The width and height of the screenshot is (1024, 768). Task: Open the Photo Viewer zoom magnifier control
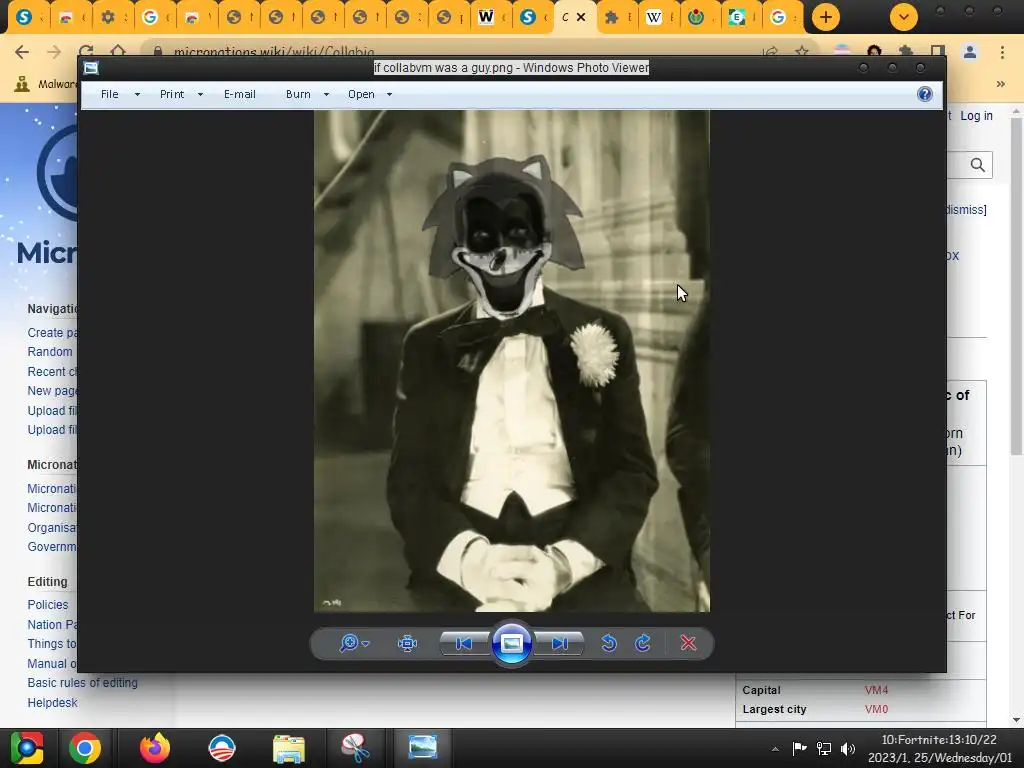[349, 643]
